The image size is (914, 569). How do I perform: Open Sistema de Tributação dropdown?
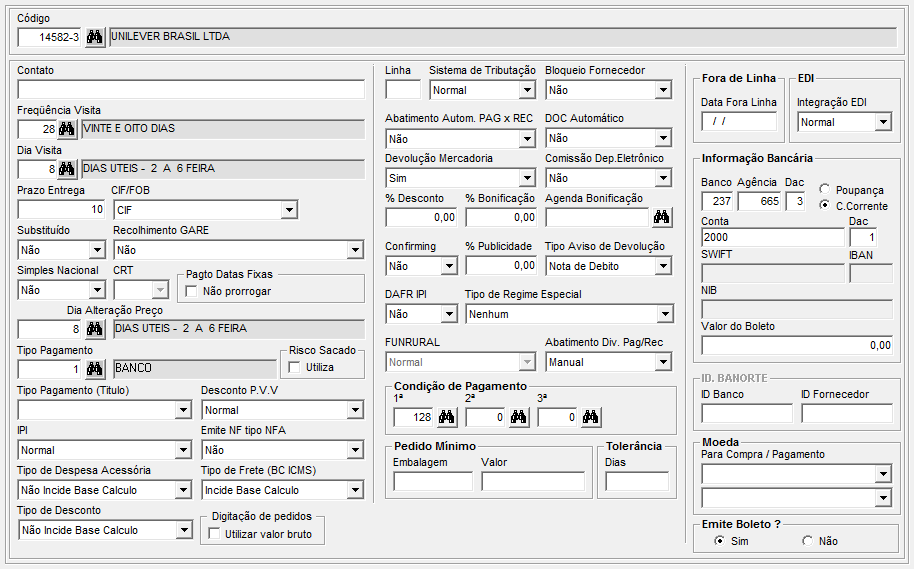click(527, 90)
